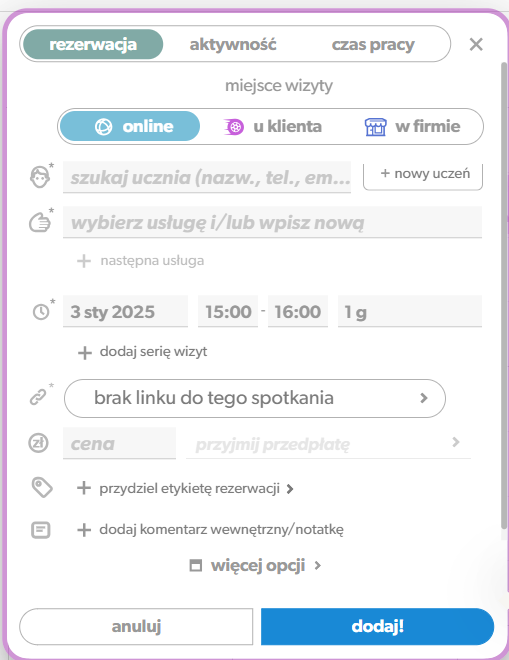The width and height of the screenshot is (509, 660).
Task: Click the plus icon before 'następna usługa'
Action: tap(84, 261)
